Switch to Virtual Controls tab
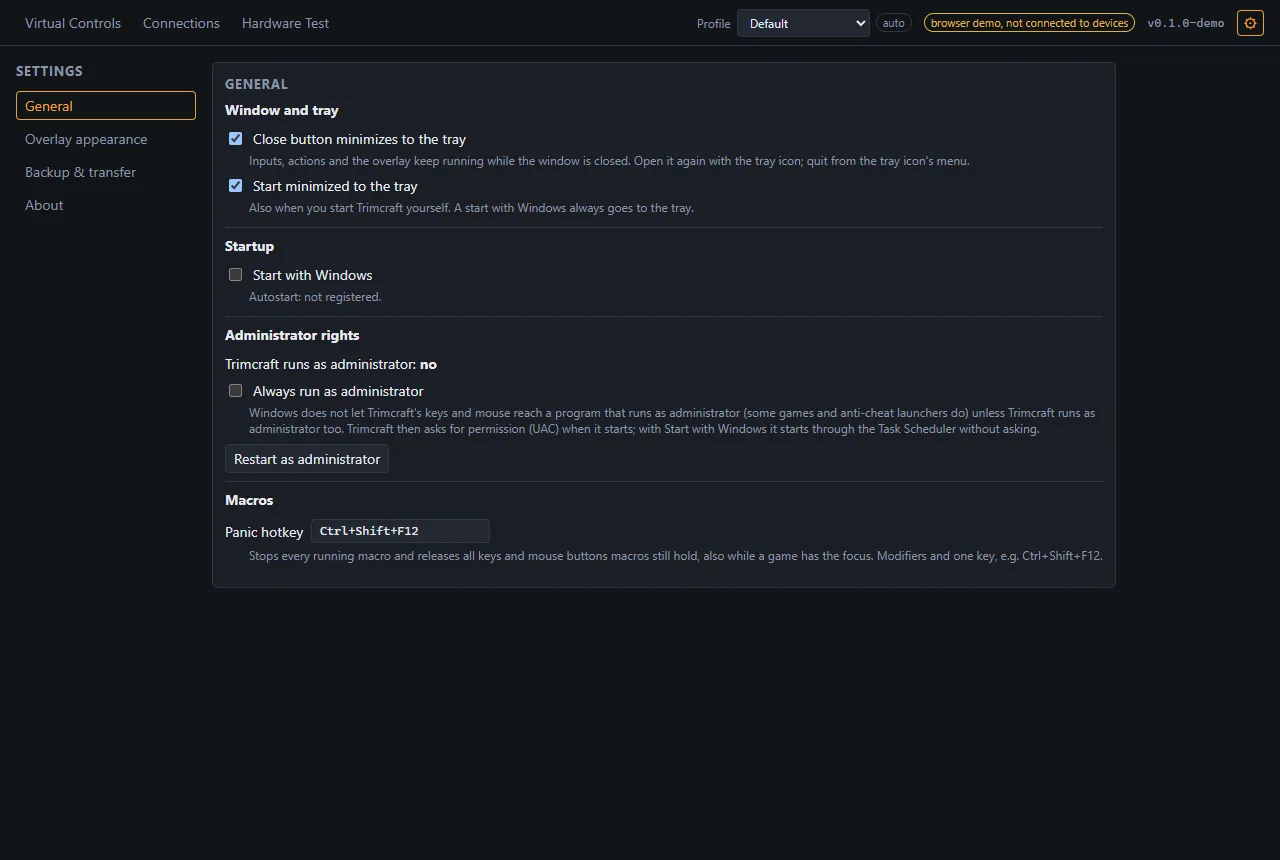This screenshot has height=860, width=1280. (x=73, y=23)
